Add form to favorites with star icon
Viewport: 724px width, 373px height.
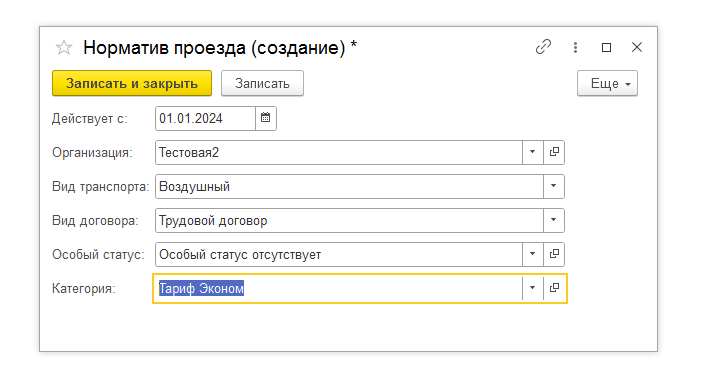coord(64,48)
